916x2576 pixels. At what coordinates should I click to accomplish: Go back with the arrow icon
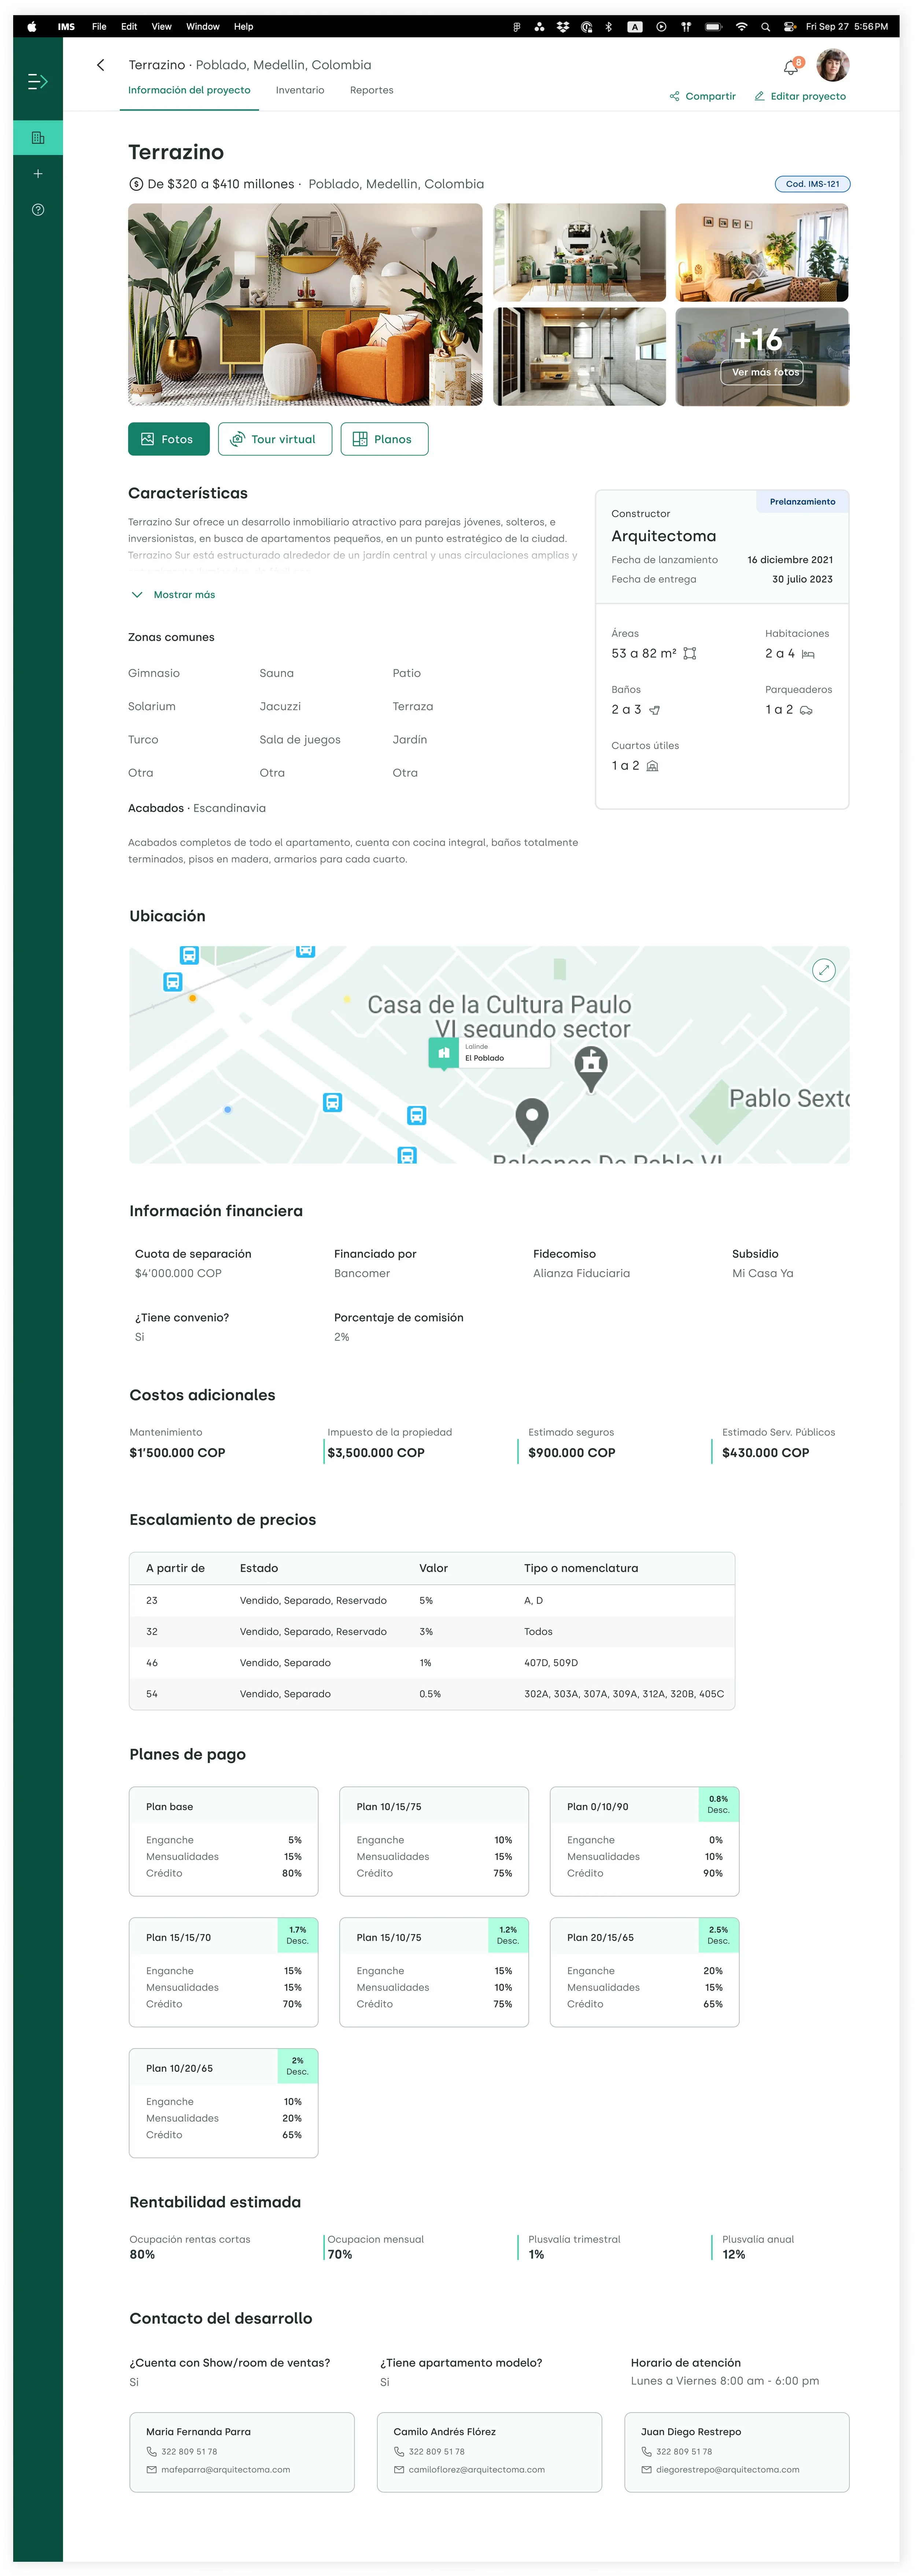click(x=100, y=65)
